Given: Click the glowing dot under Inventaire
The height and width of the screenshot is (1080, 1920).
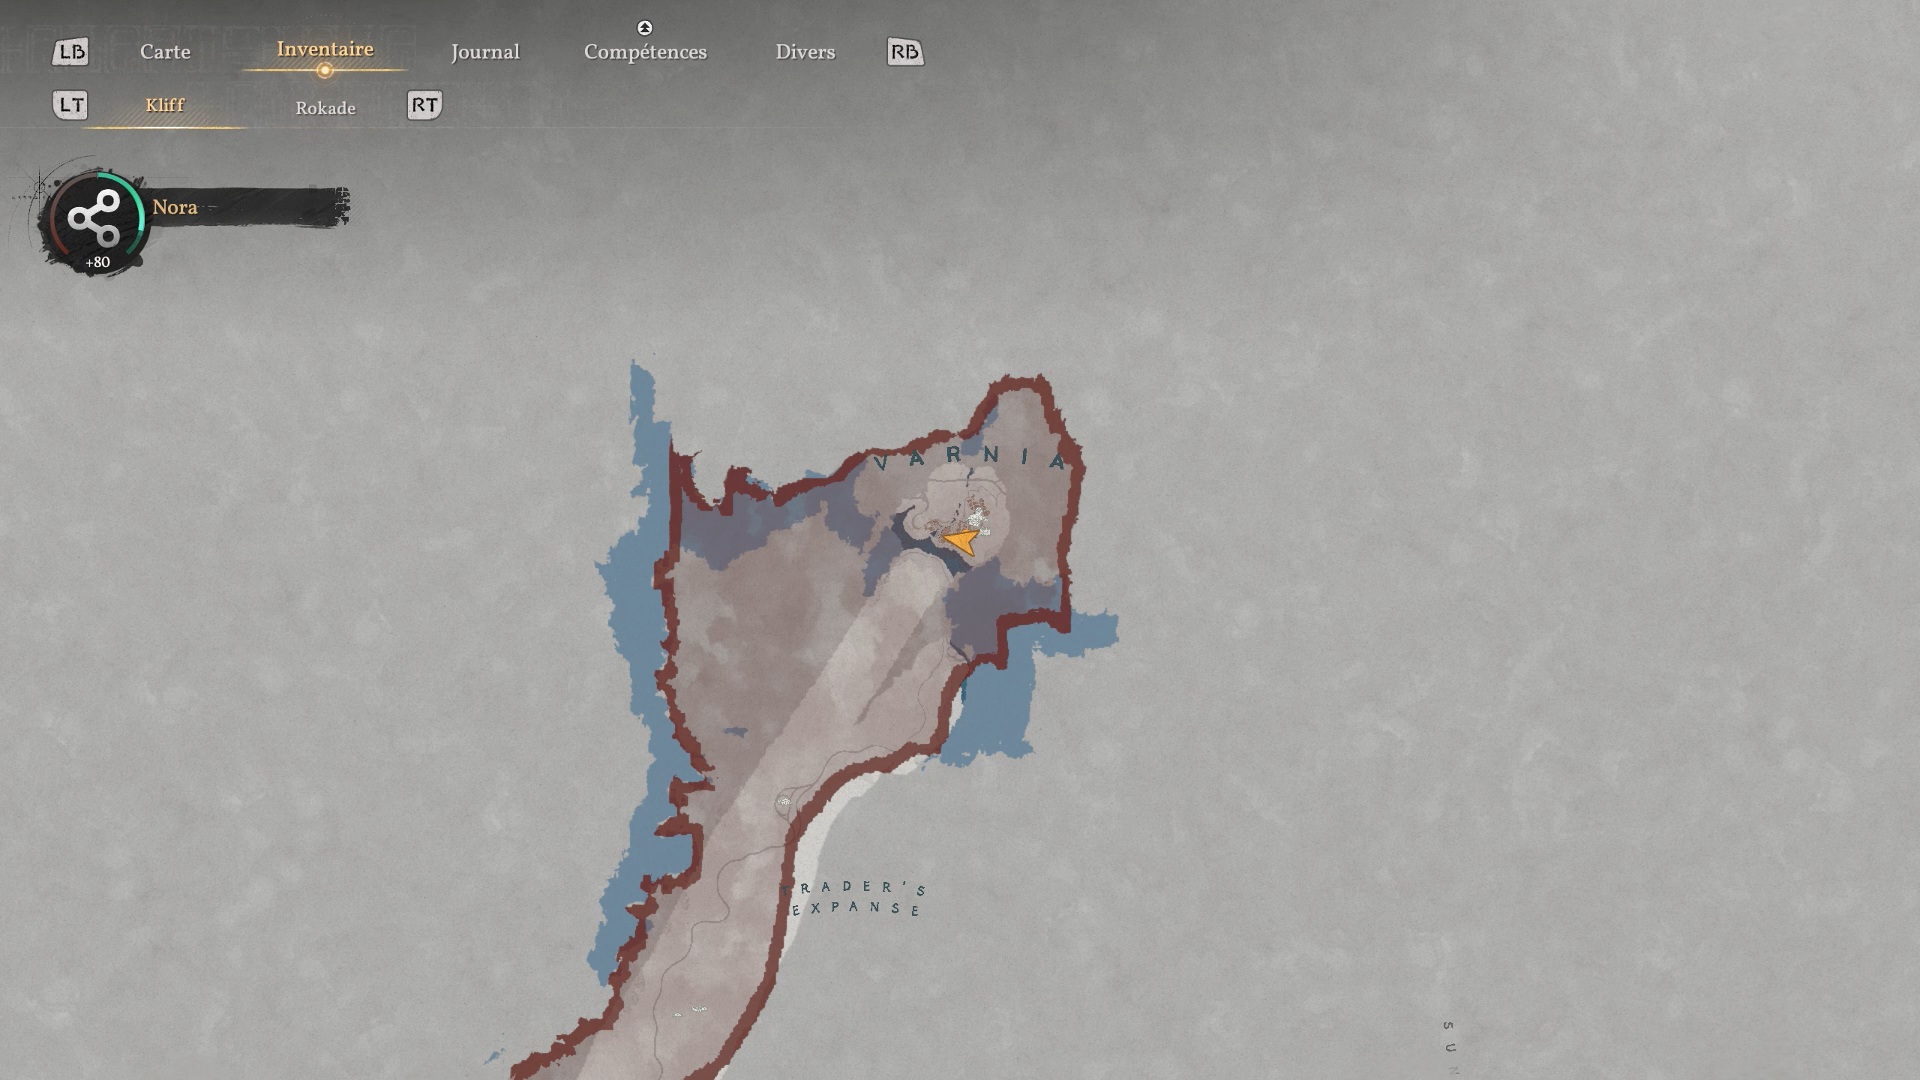Looking at the screenshot, I should coord(324,70).
